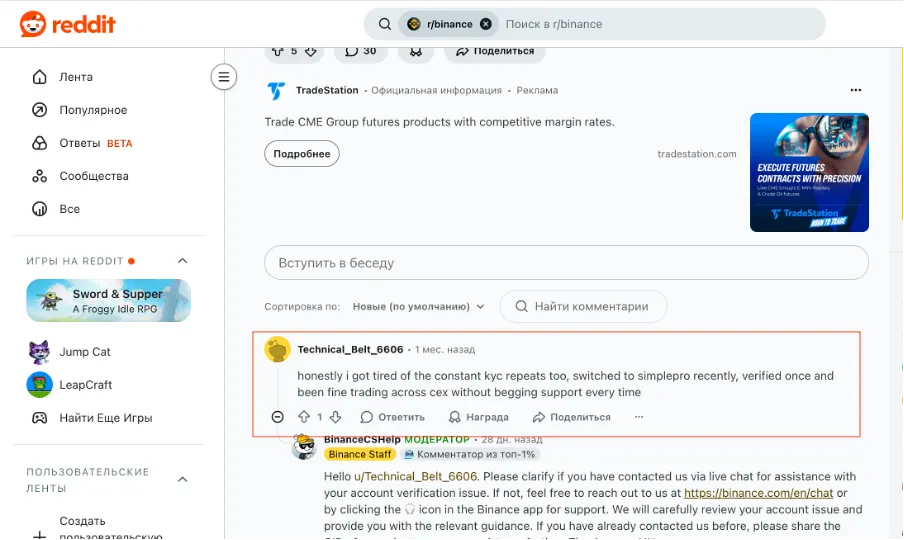This screenshot has width=904, height=540.
Task: Click Ответить on Technical_Belt_6606 comment
Action: click(393, 417)
